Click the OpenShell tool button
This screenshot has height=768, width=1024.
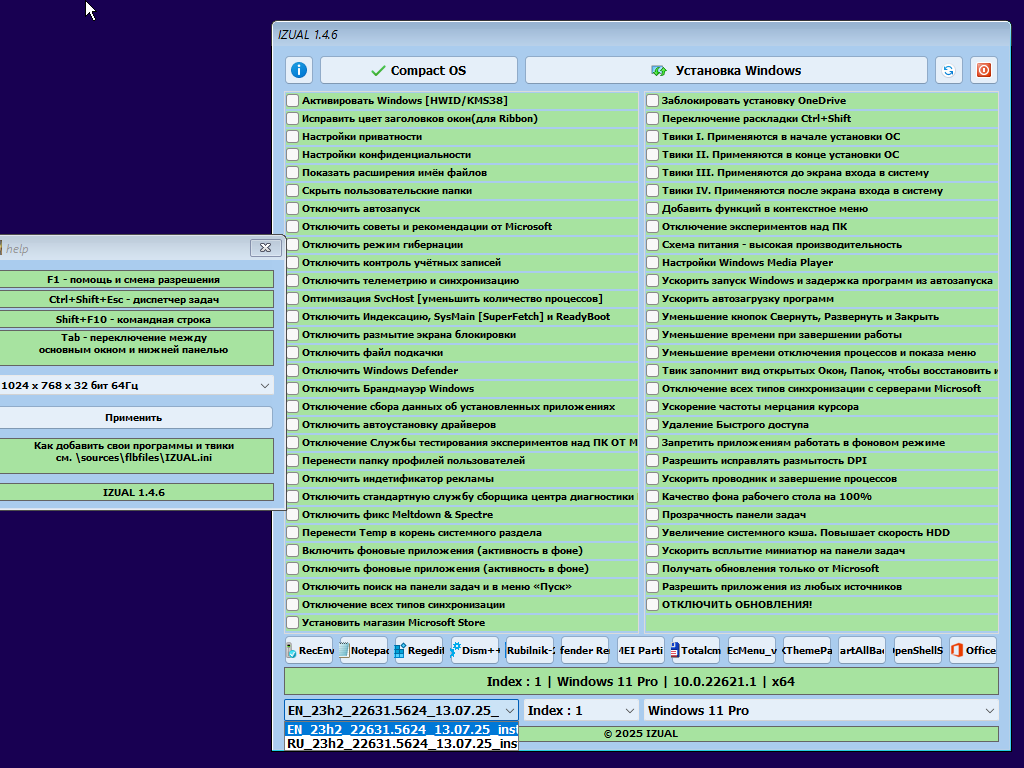tap(918, 650)
